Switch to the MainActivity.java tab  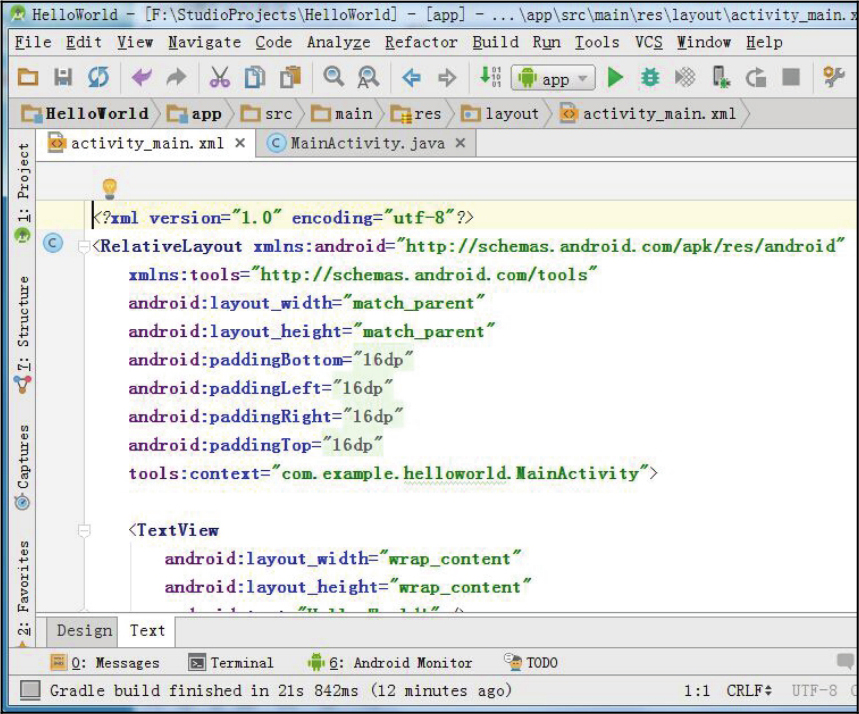367,144
